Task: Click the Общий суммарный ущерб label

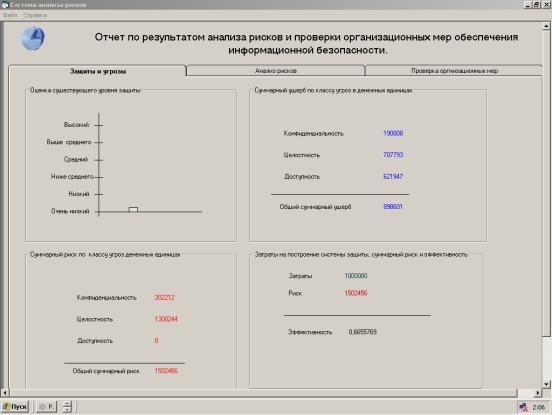Action: coord(315,207)
